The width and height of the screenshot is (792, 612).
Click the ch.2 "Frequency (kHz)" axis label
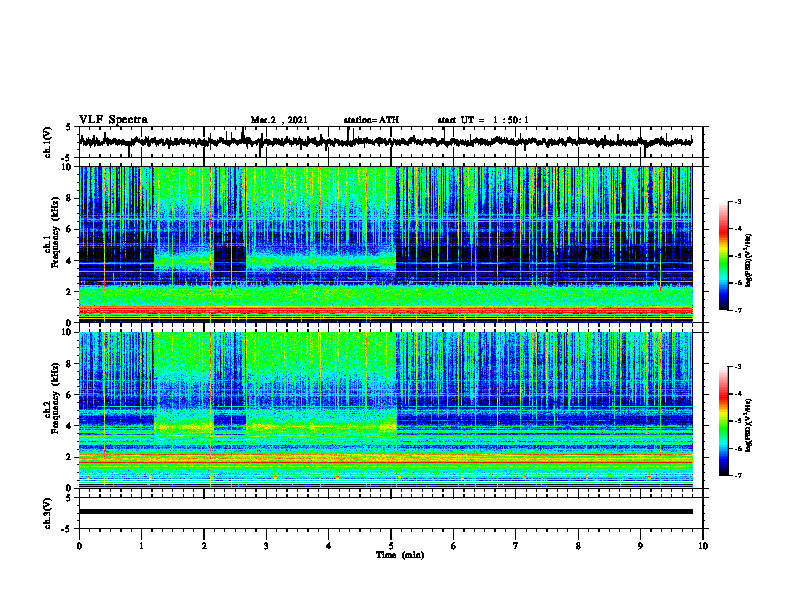tap(56, 398)
